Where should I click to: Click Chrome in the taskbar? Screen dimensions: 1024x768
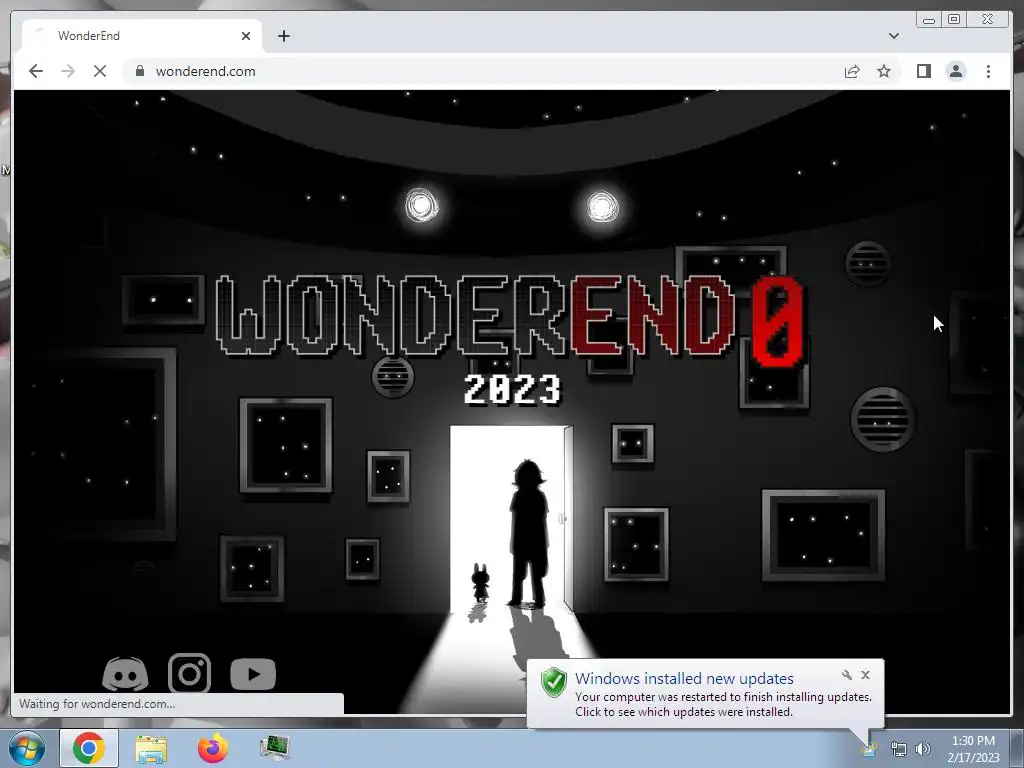(89, 748)
